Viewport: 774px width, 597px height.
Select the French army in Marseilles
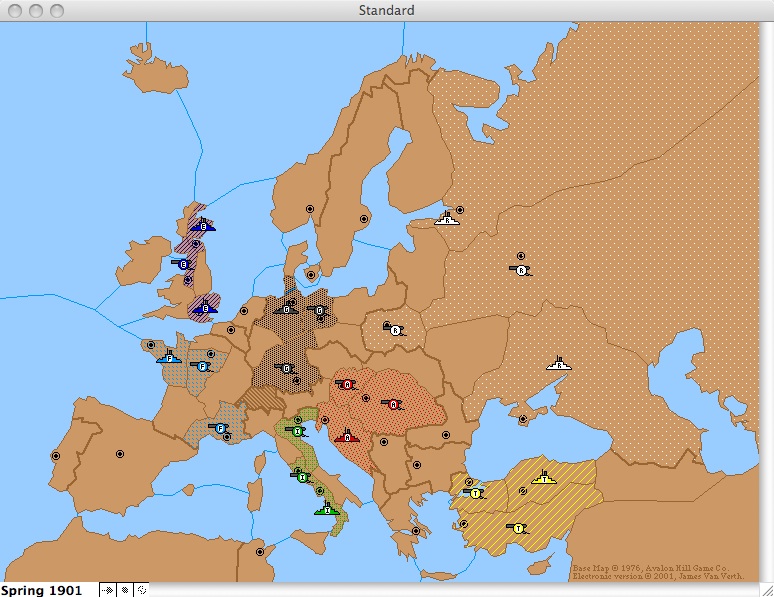pyautogui.click(x=220, y=428)
